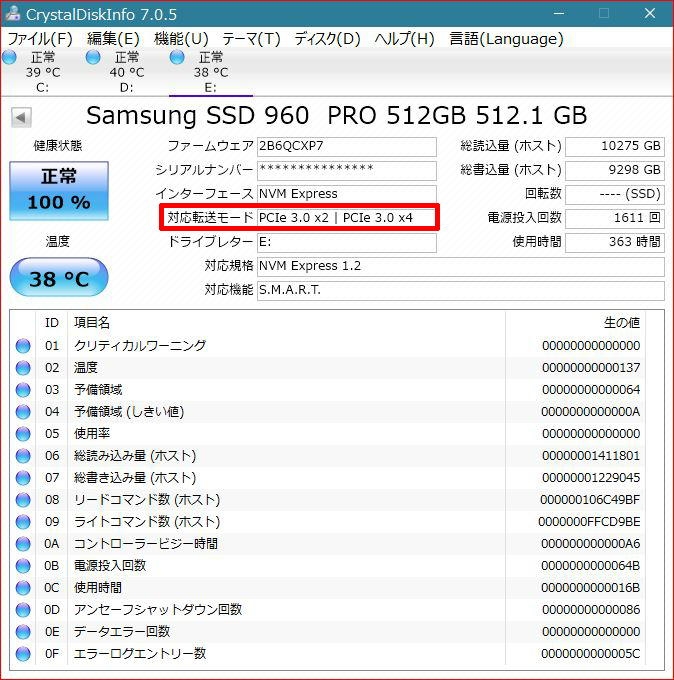674x680 pixels.
Task: Select raw value 00000000000A6
Action: coord(591,544)
